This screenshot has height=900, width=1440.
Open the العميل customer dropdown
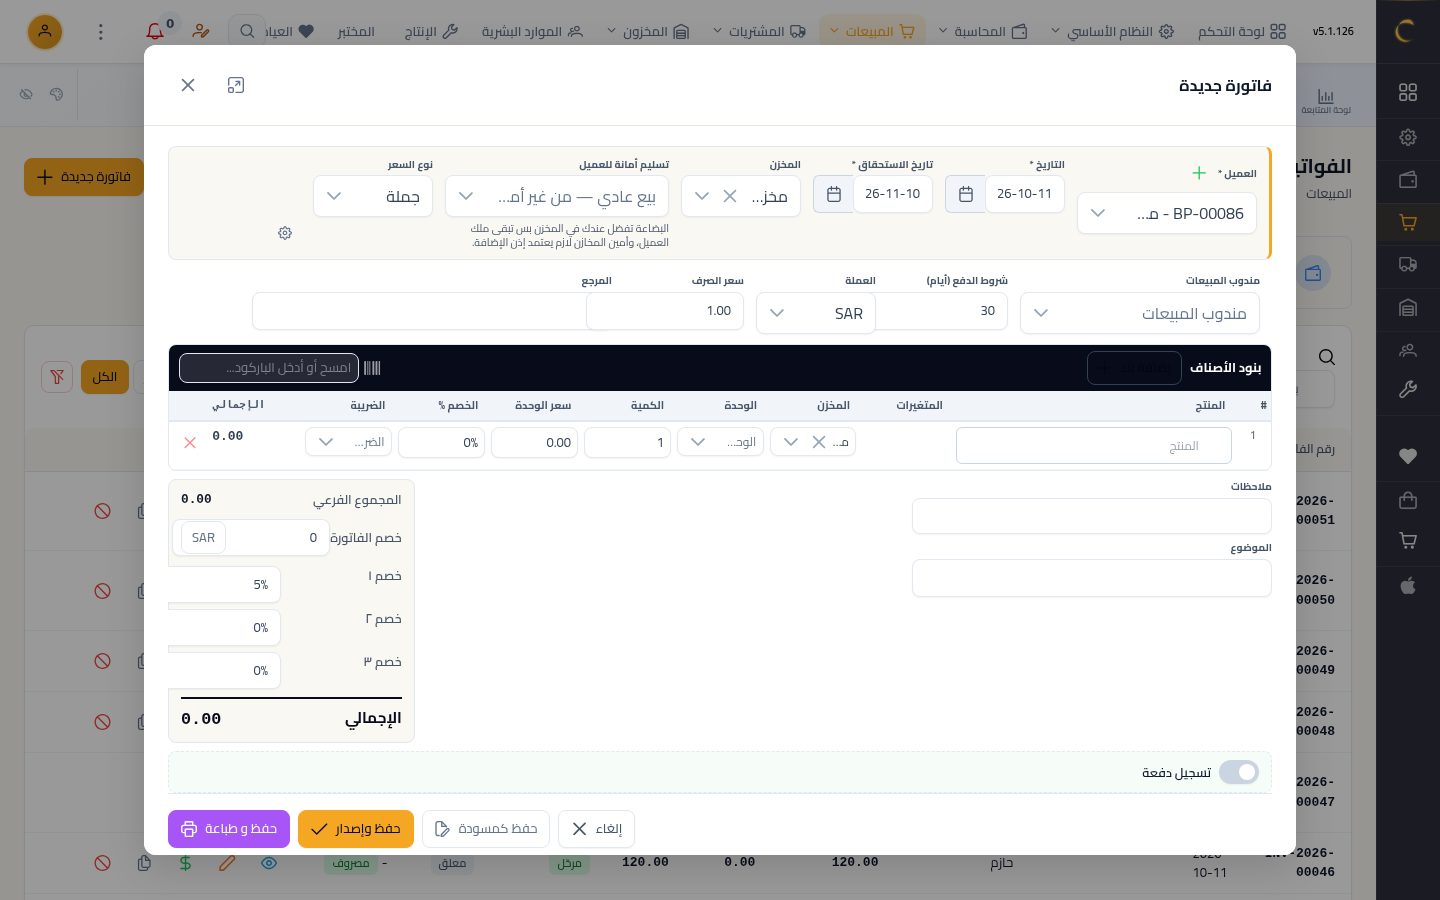pyautogui.click(x=1167, y=213)
